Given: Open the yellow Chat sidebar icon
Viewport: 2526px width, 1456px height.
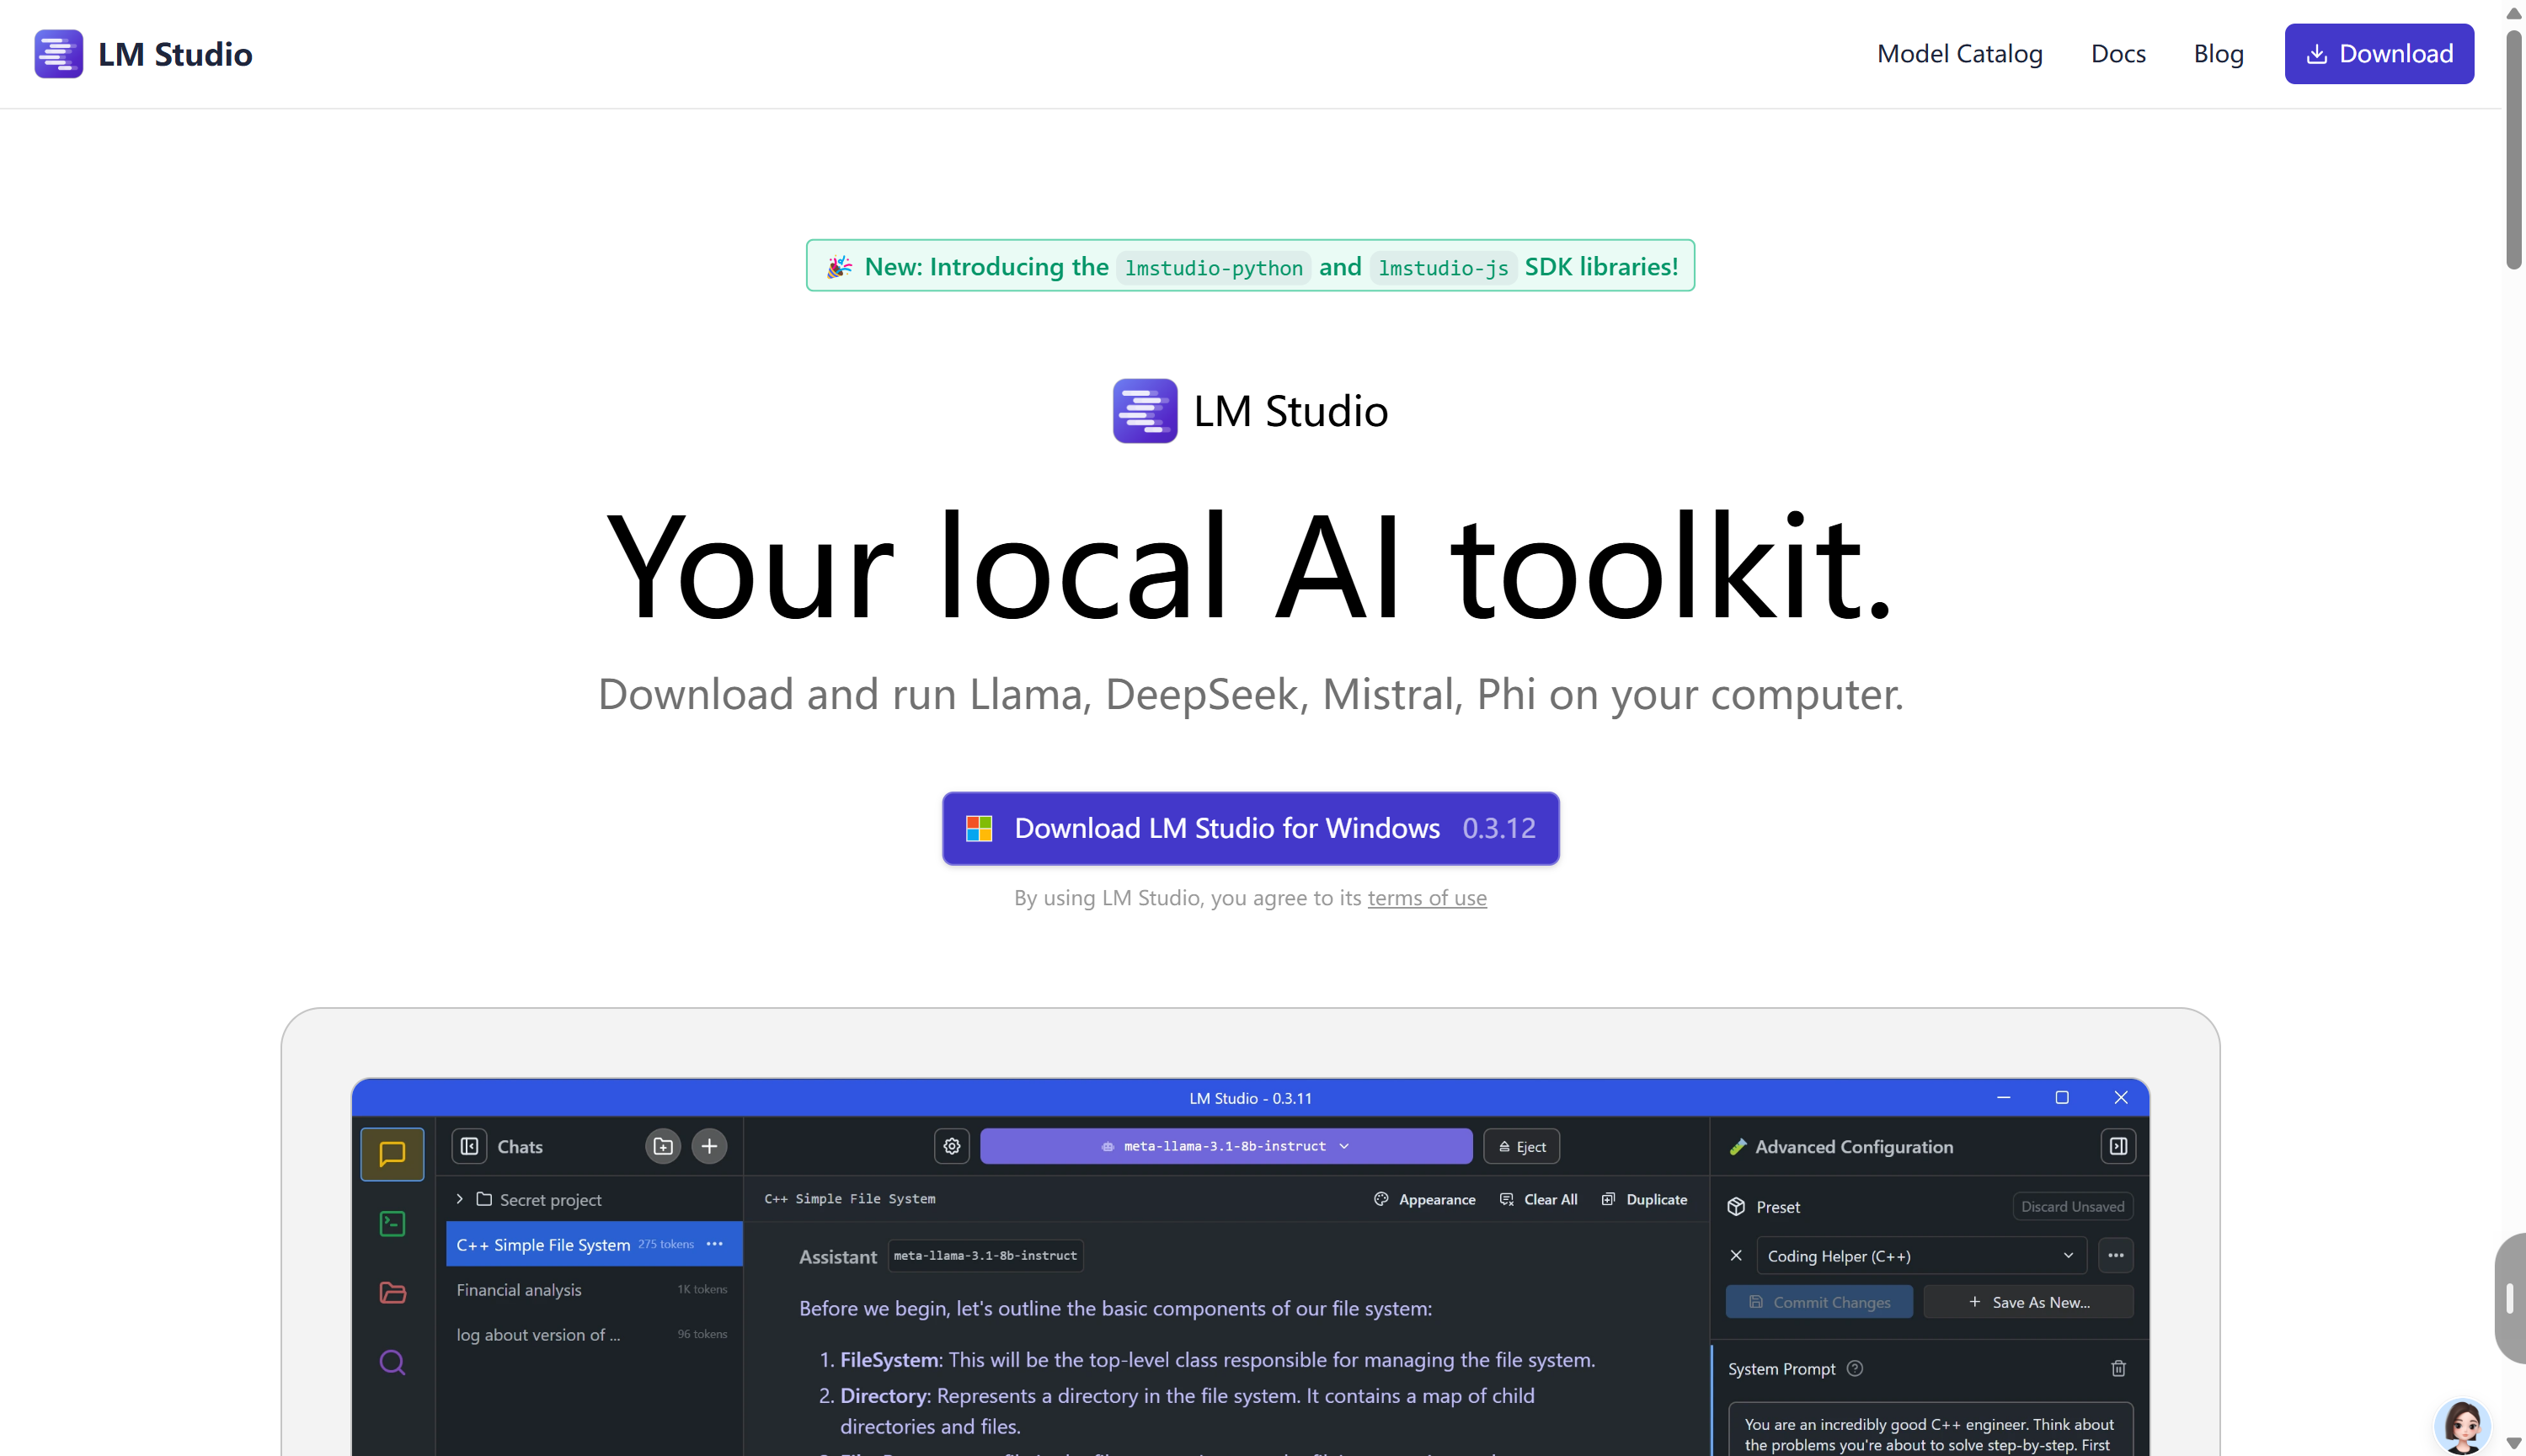Looking at the screenshot, I should (392, 1154).
